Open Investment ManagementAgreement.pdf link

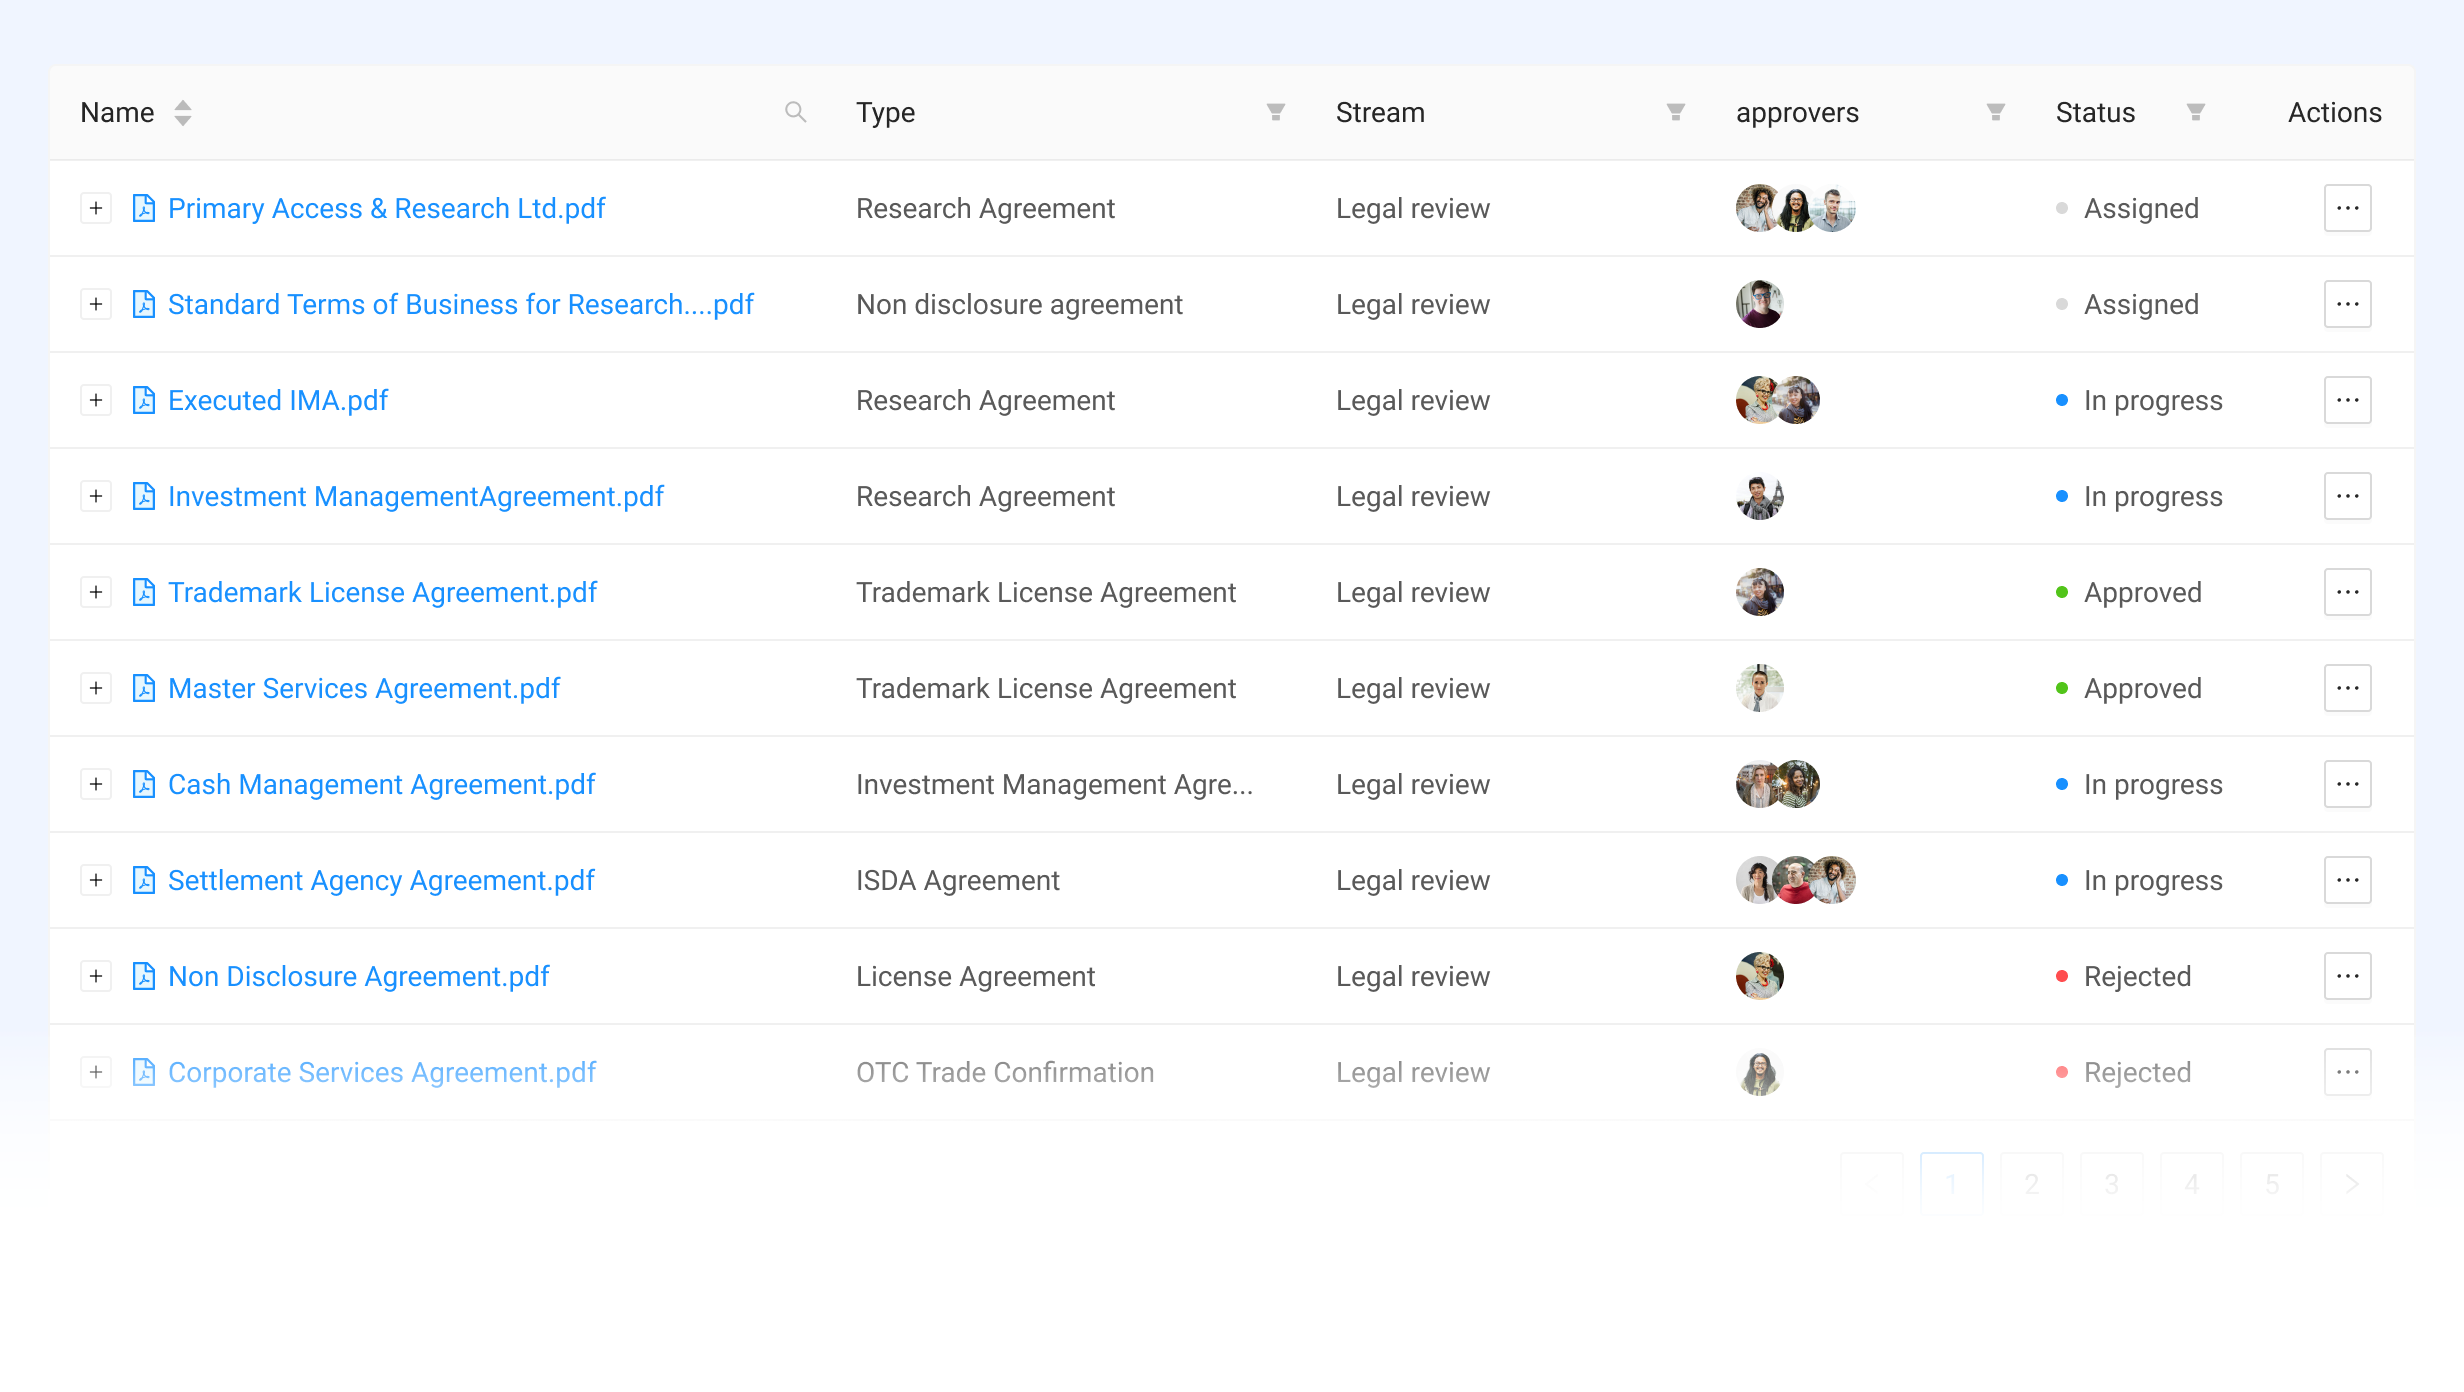pyautogui.click(x=416, y=496)
